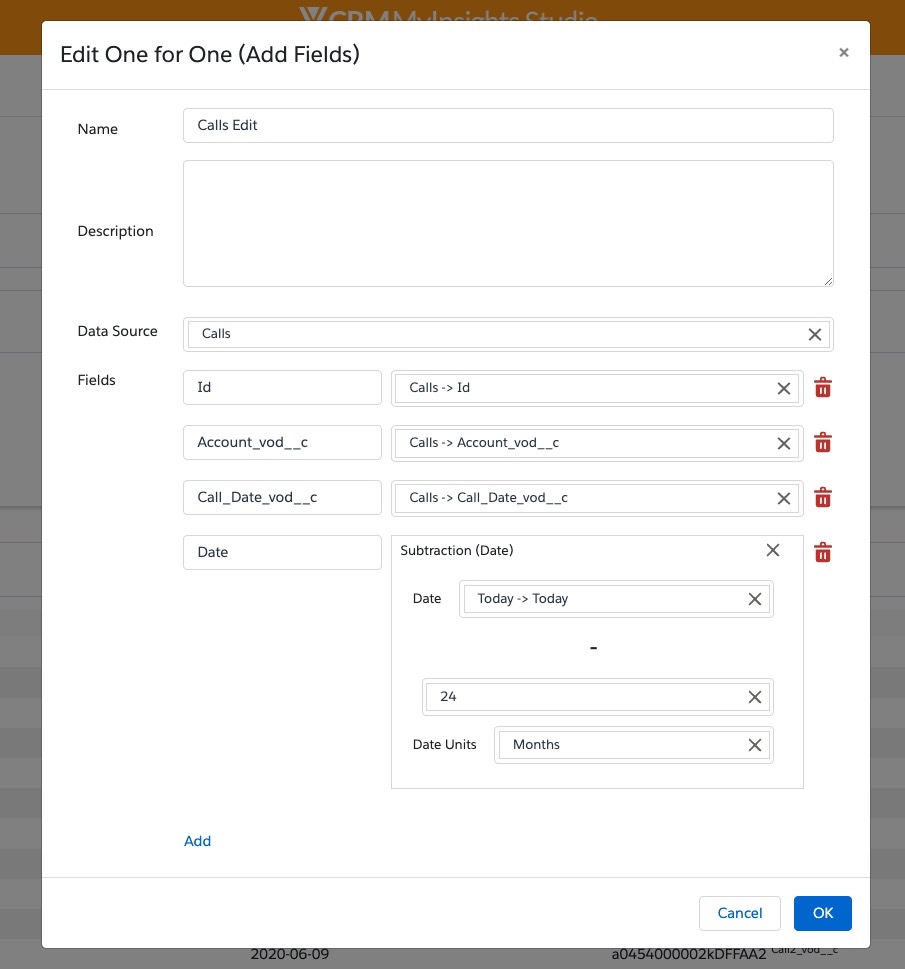Delete the Date field row

823,553
